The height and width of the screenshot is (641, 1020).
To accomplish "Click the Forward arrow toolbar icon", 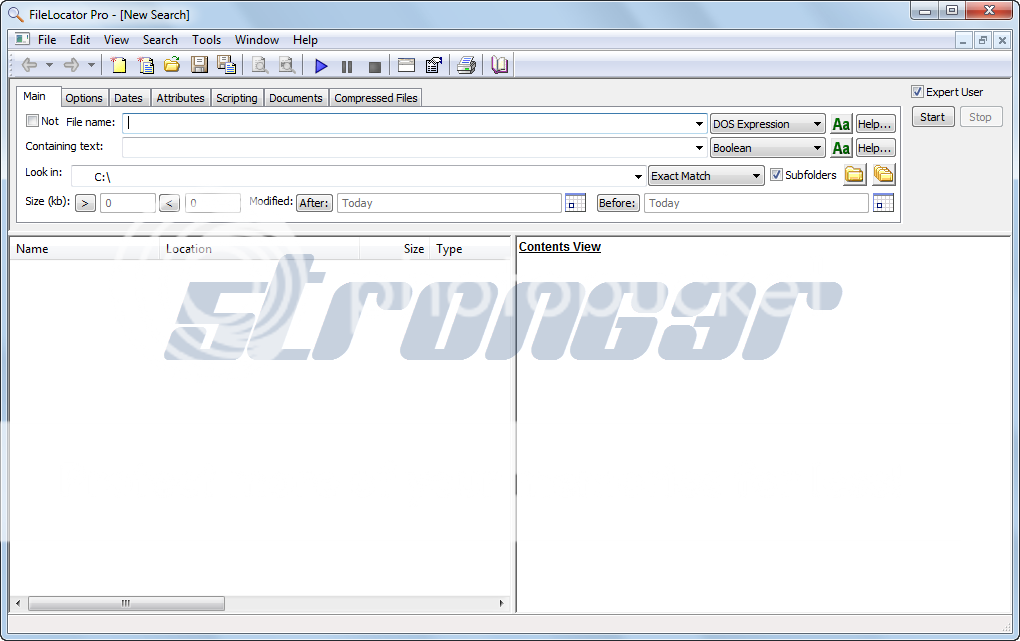I will pos(71,65).
